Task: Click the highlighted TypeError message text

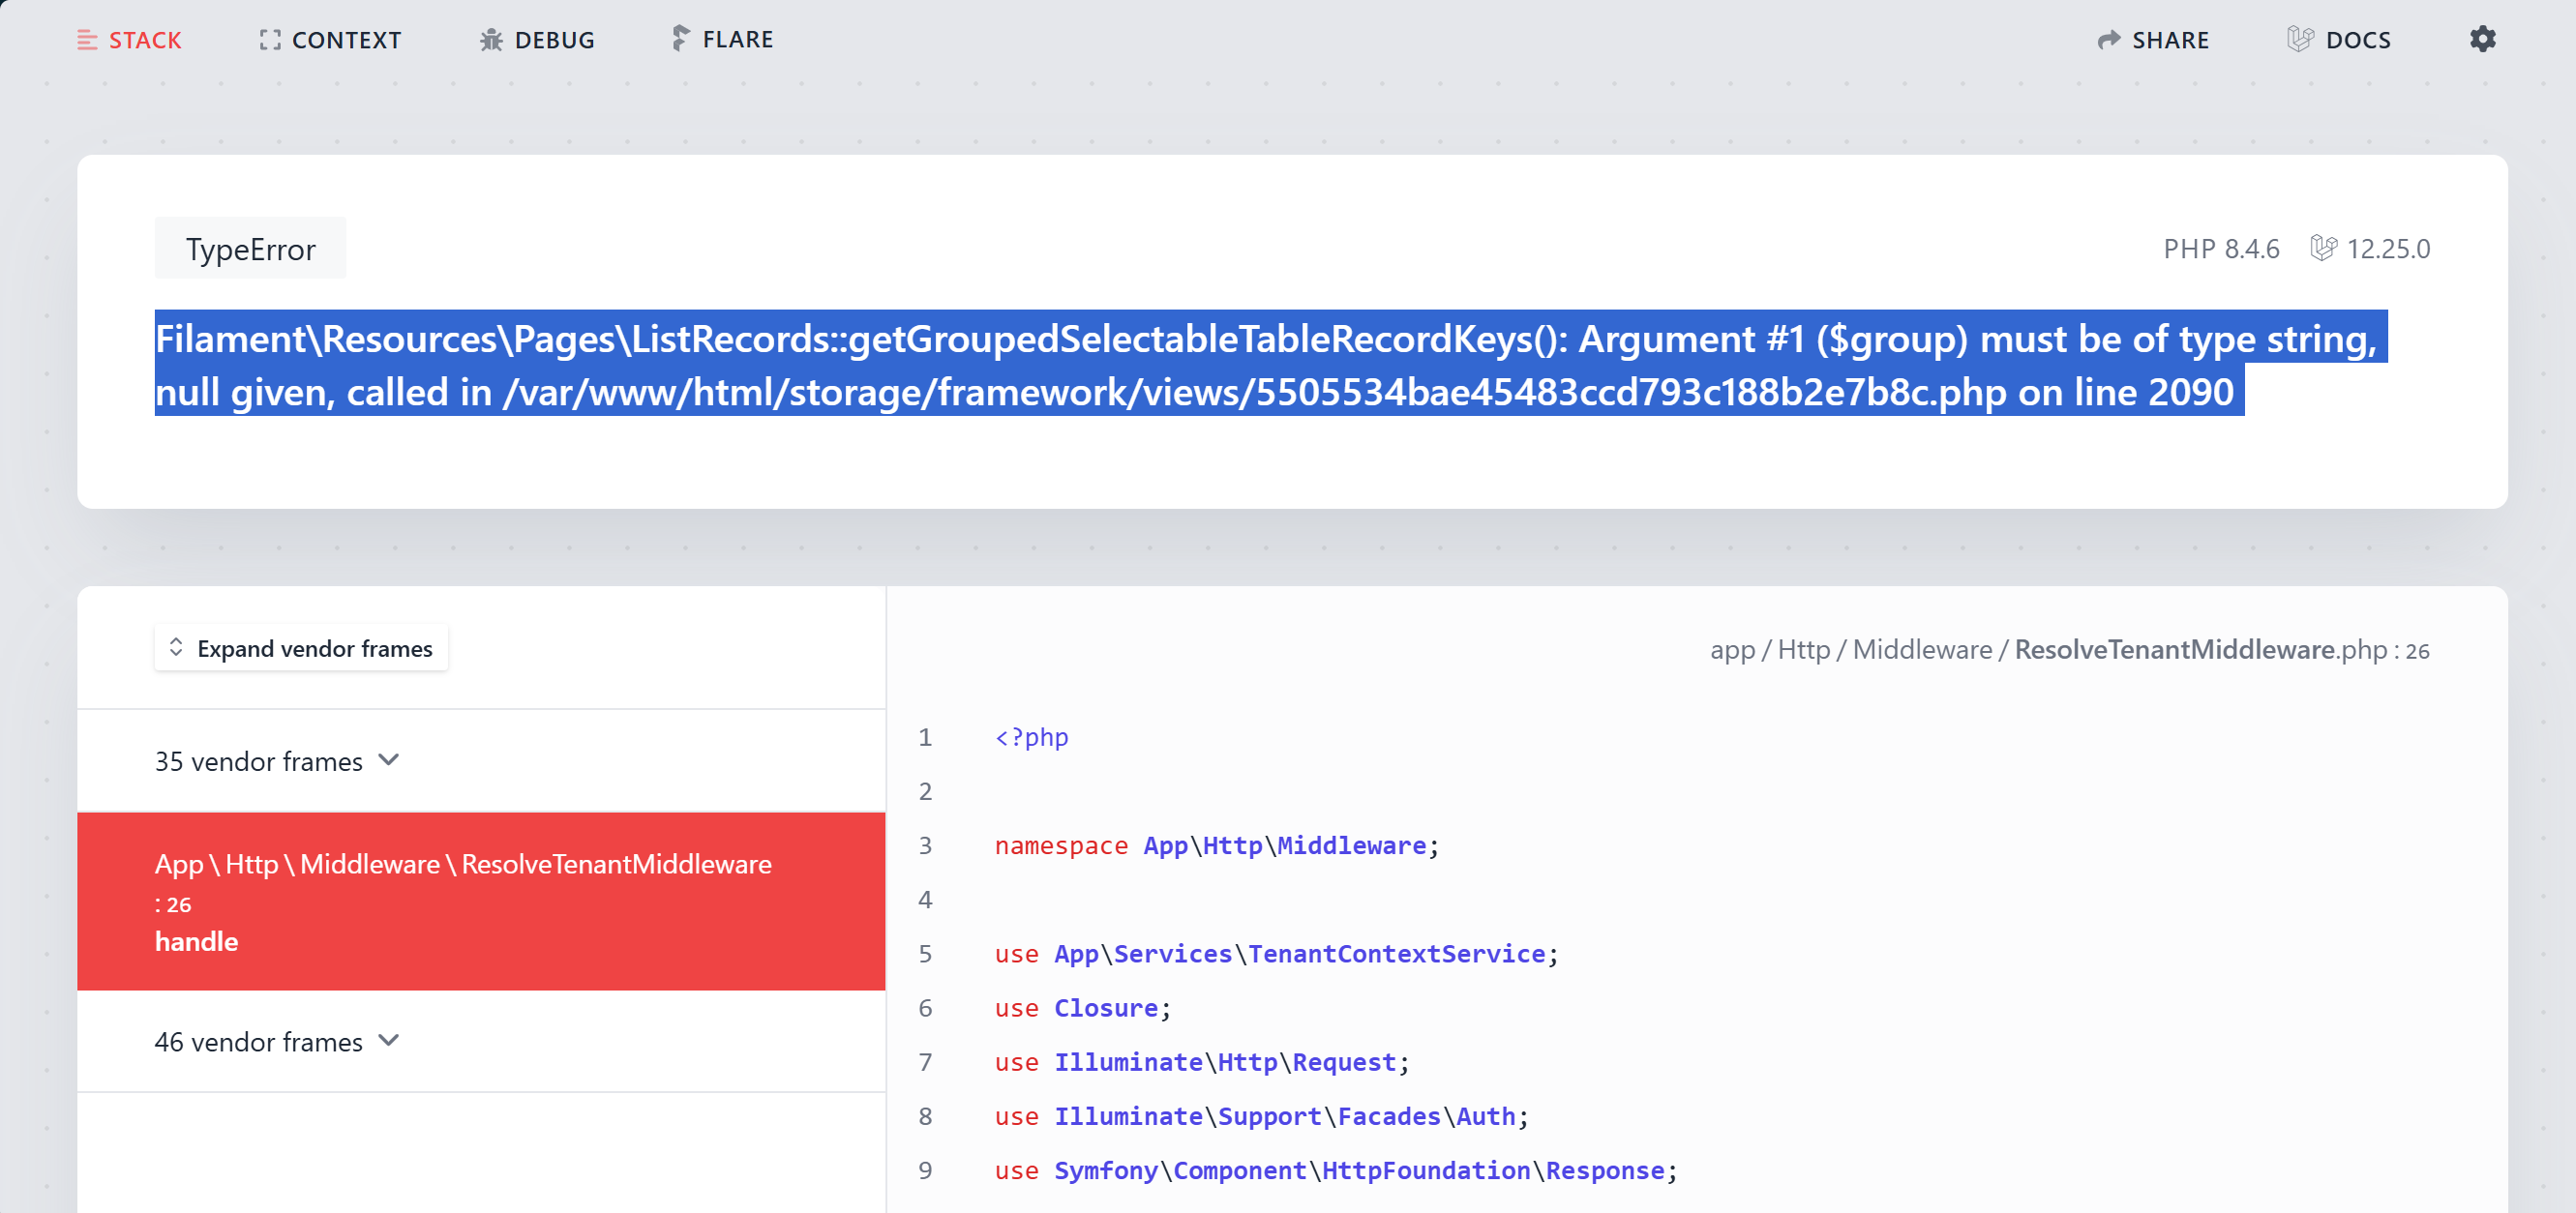Action: (1265, 365)
